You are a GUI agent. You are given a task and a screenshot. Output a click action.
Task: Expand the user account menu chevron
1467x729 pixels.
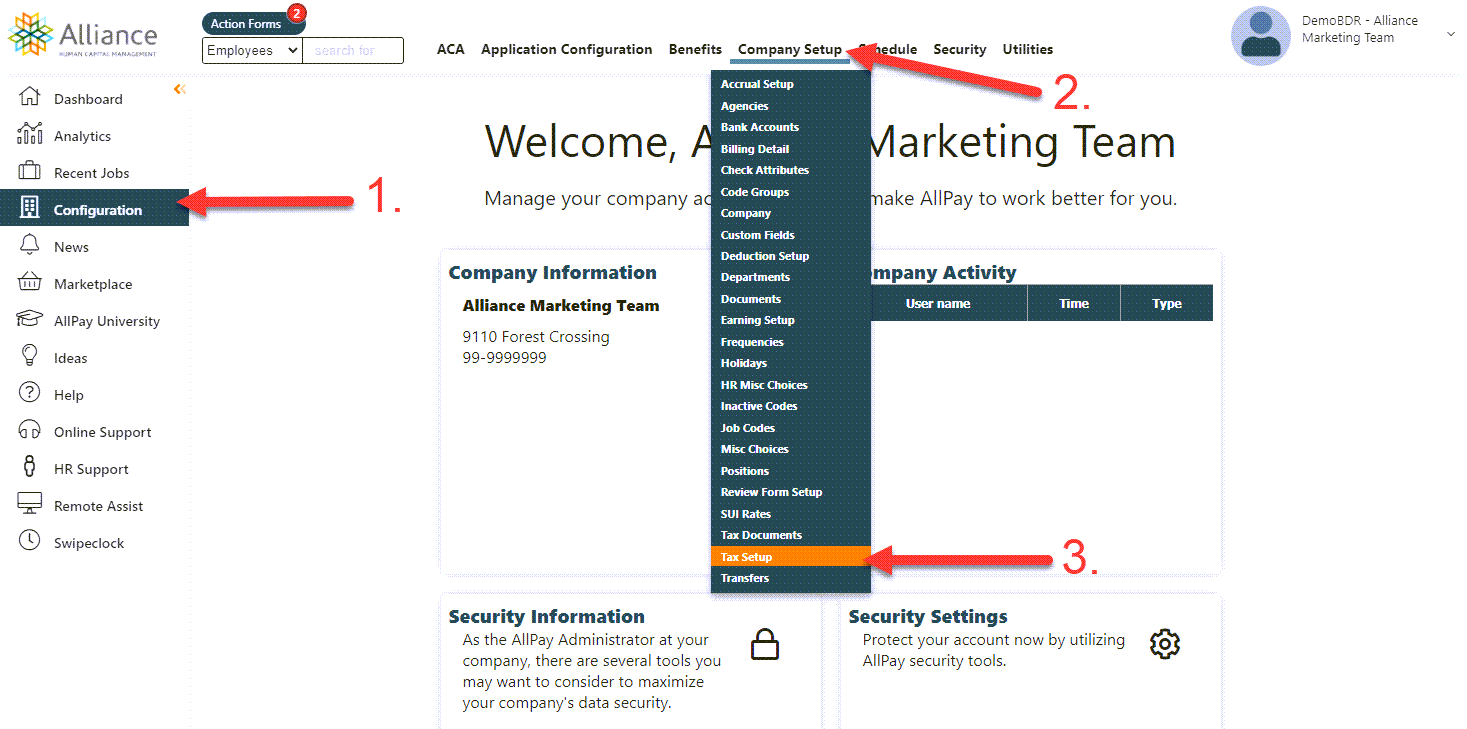click(1451, 35)
